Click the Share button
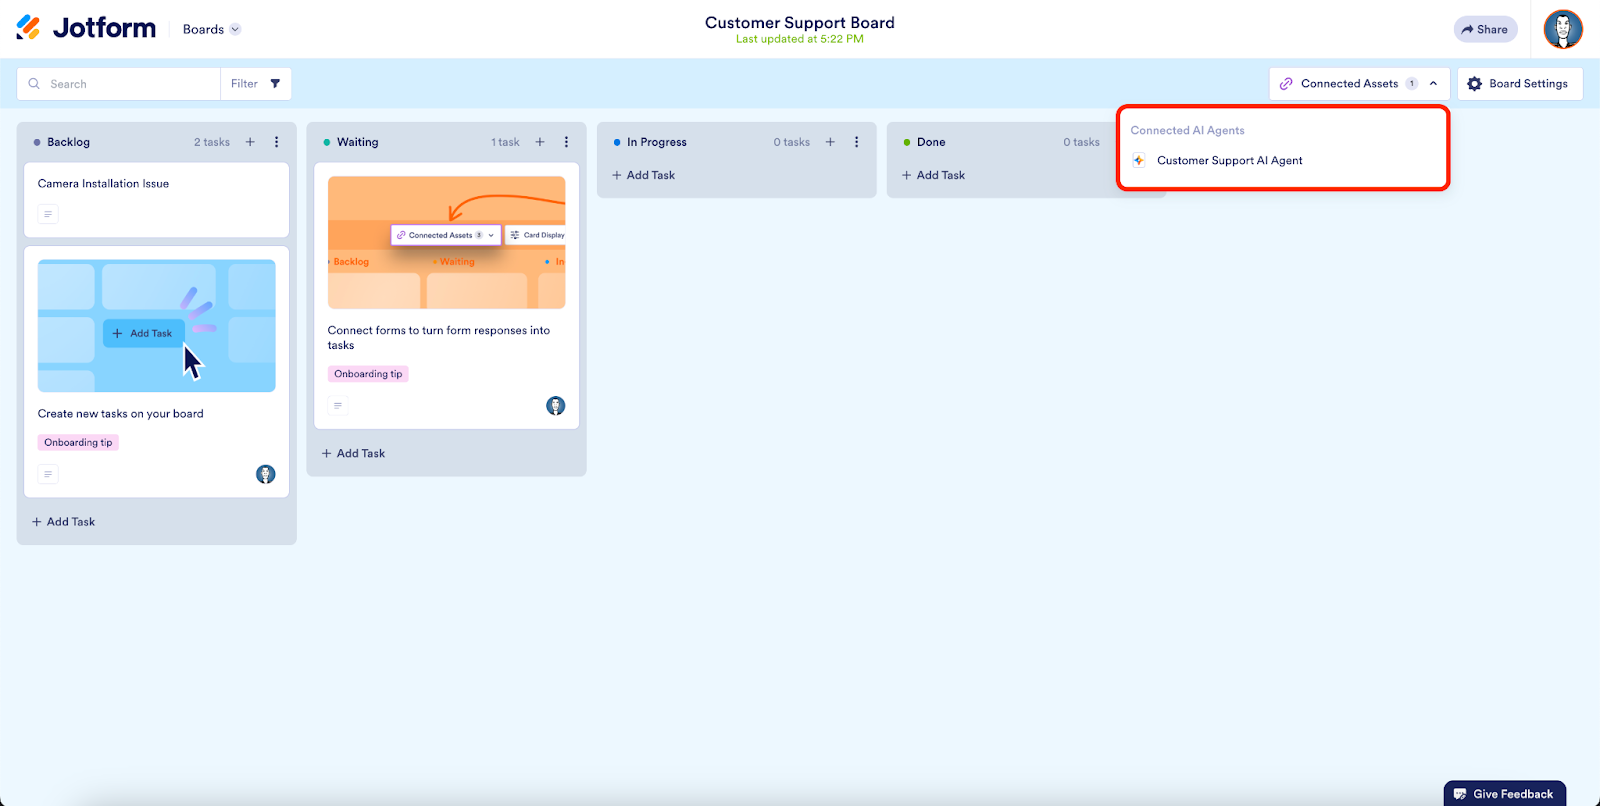 (x=1485, y=29)
